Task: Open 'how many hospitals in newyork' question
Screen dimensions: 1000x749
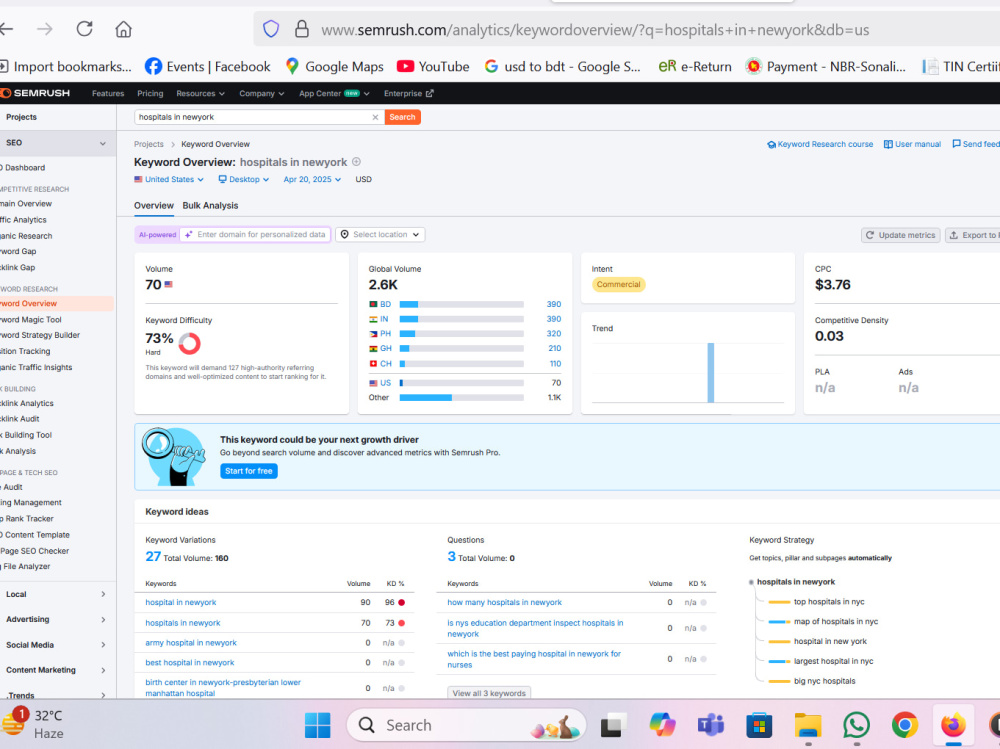Action: 504,602
